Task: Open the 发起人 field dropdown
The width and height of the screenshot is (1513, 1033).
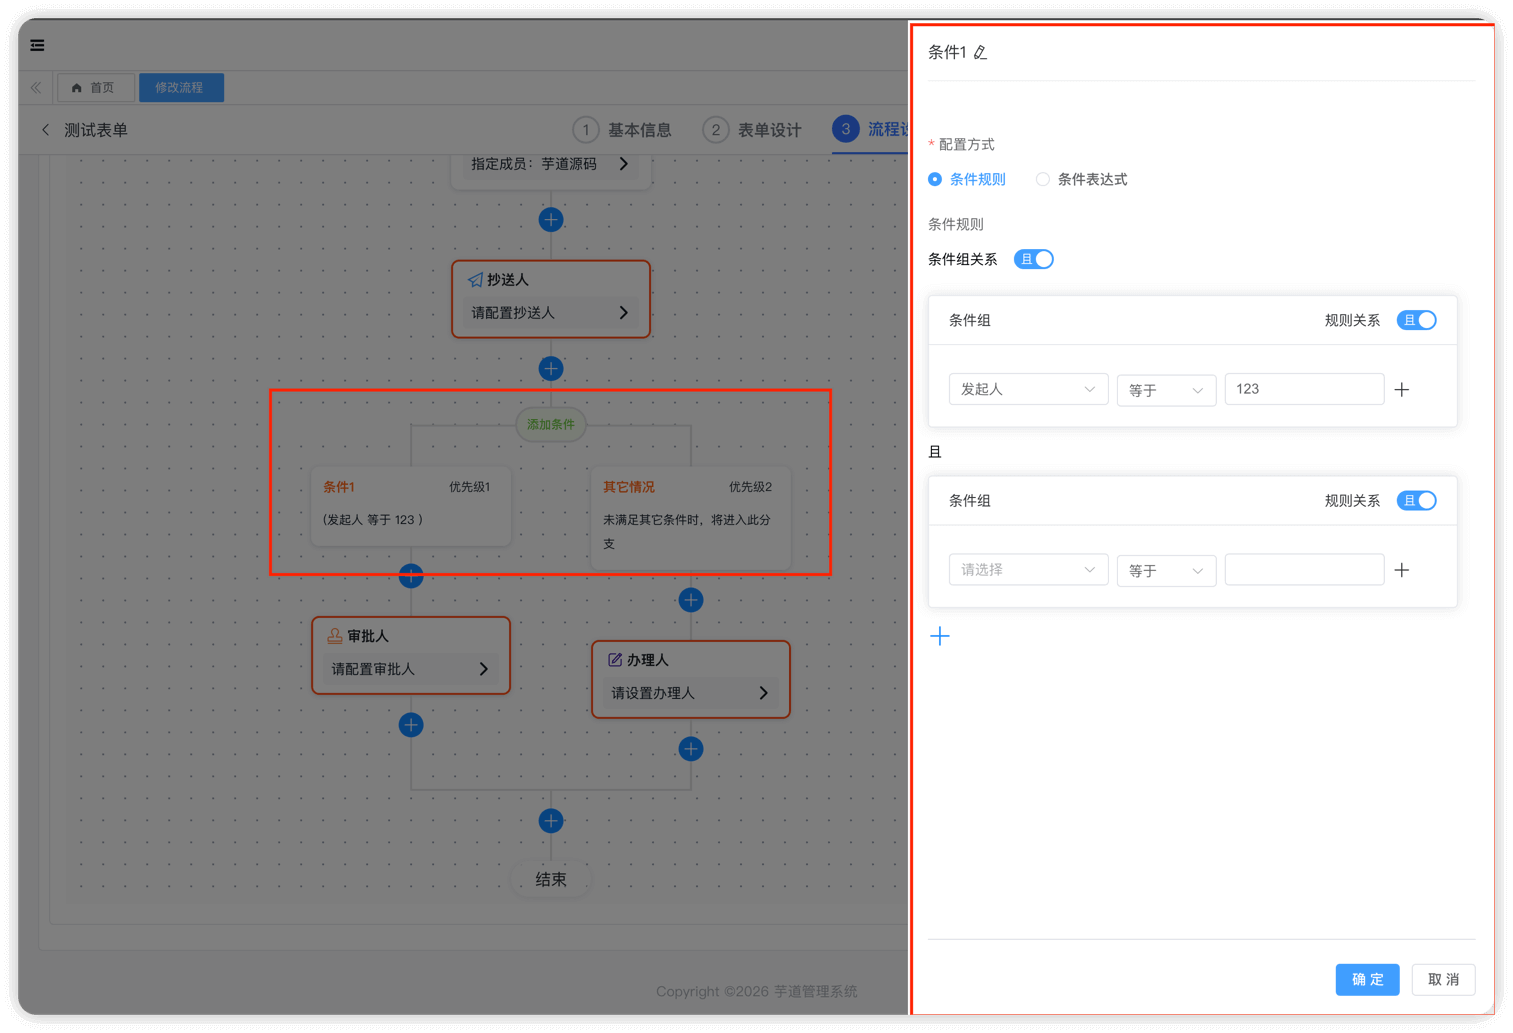Action: click(1028, 390)
